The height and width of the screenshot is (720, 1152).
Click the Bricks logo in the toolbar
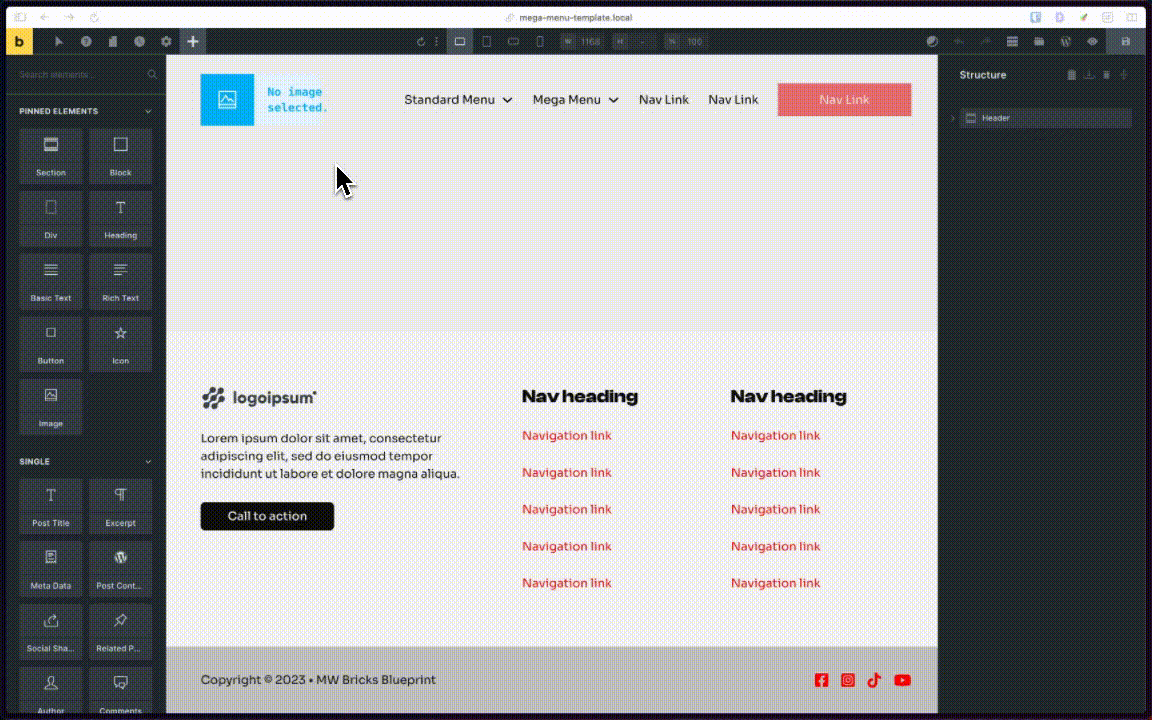(x=19, y=41)
